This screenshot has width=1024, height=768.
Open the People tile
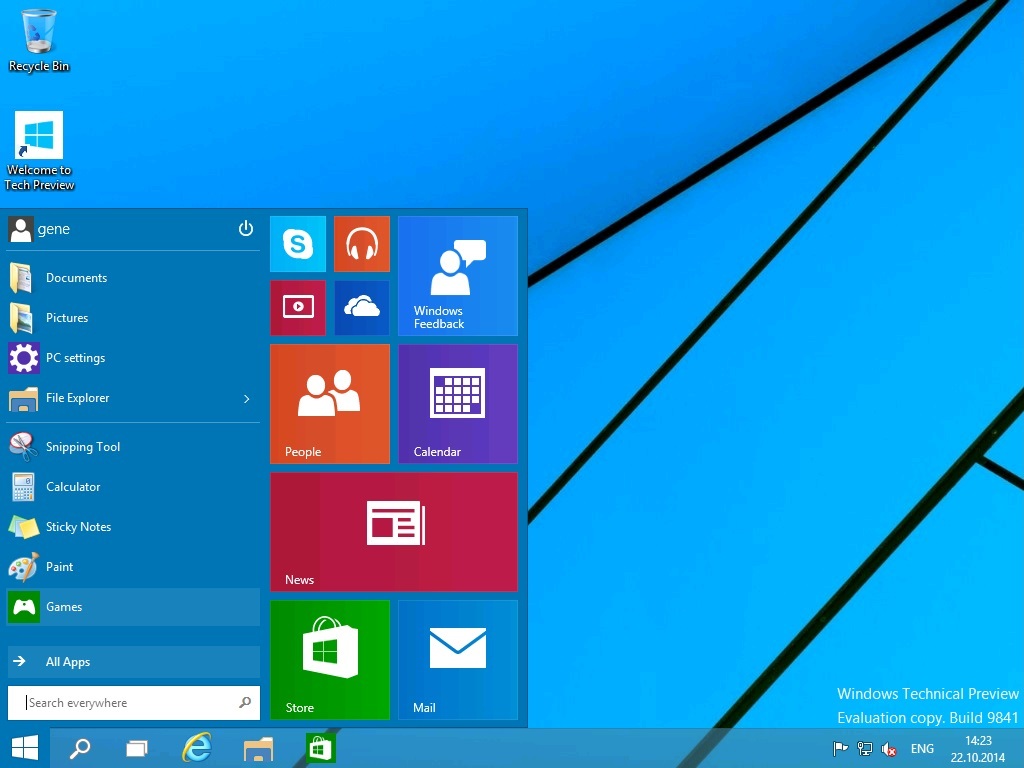(x=329, y=404)
